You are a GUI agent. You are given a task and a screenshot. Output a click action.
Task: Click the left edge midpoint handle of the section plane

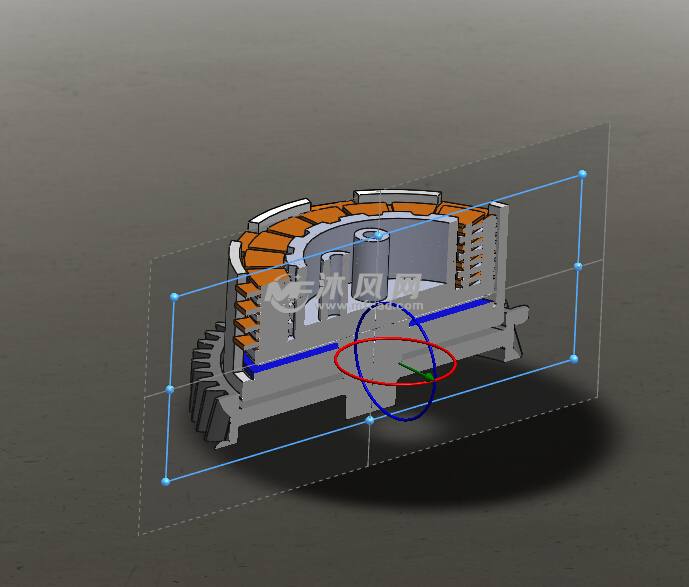tap(170, 388)
